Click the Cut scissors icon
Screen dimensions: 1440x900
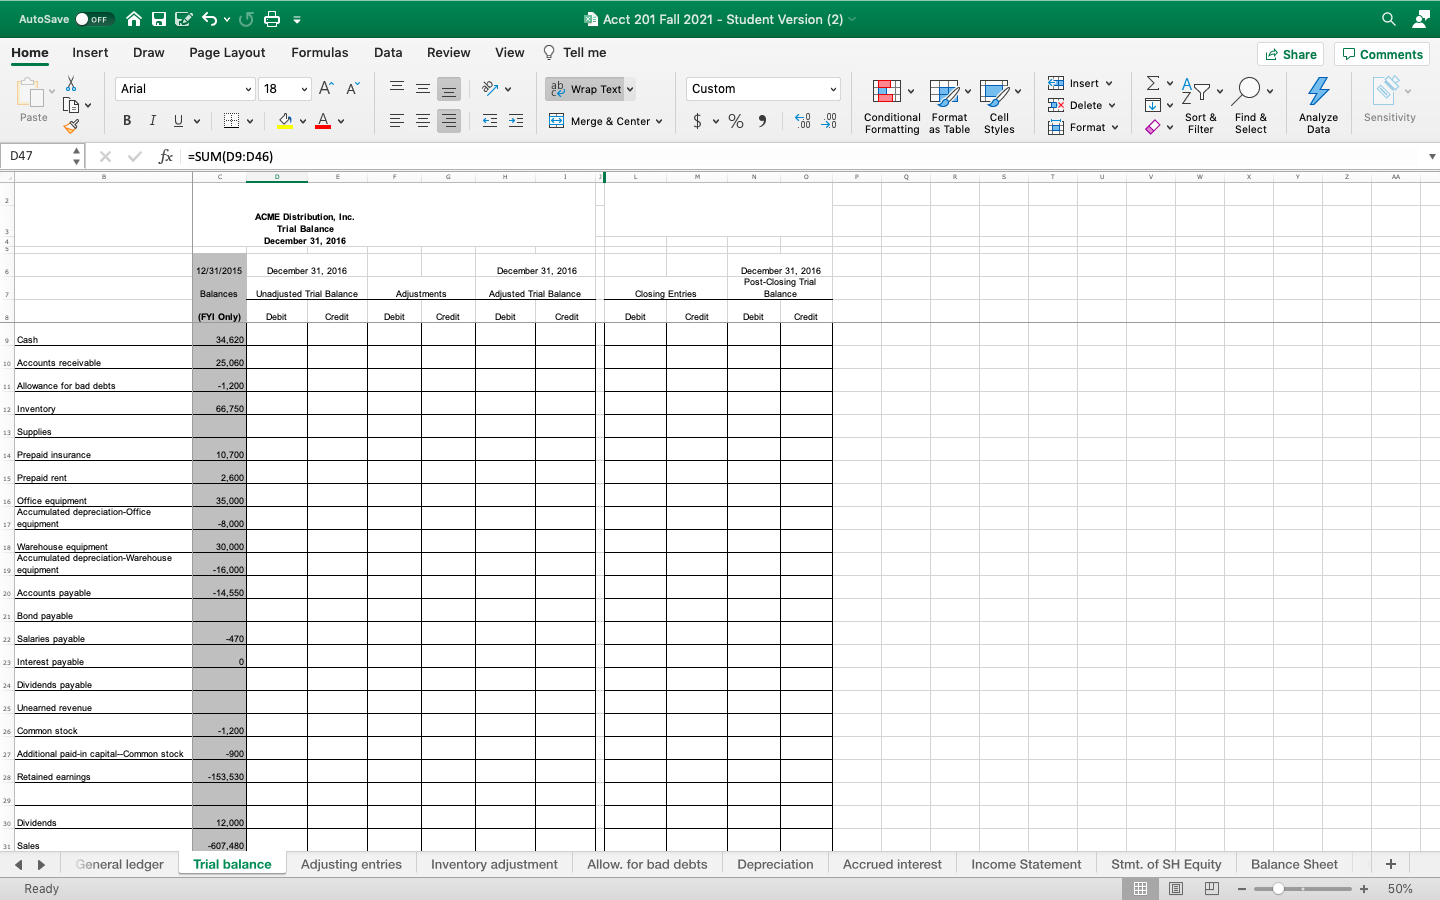[x=71, y=83]
